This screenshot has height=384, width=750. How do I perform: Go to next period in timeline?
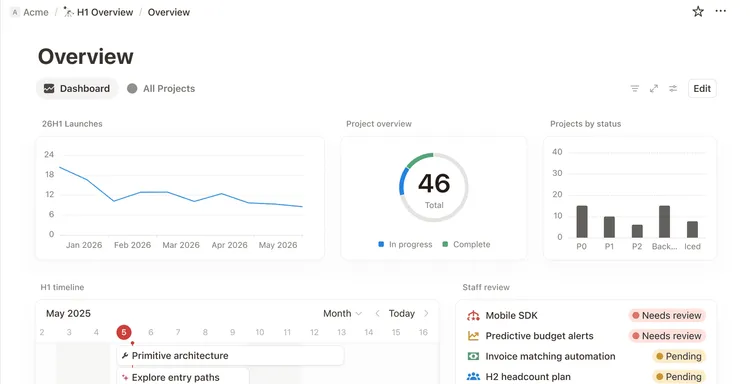pyautogui.click(x=426, y=314)
